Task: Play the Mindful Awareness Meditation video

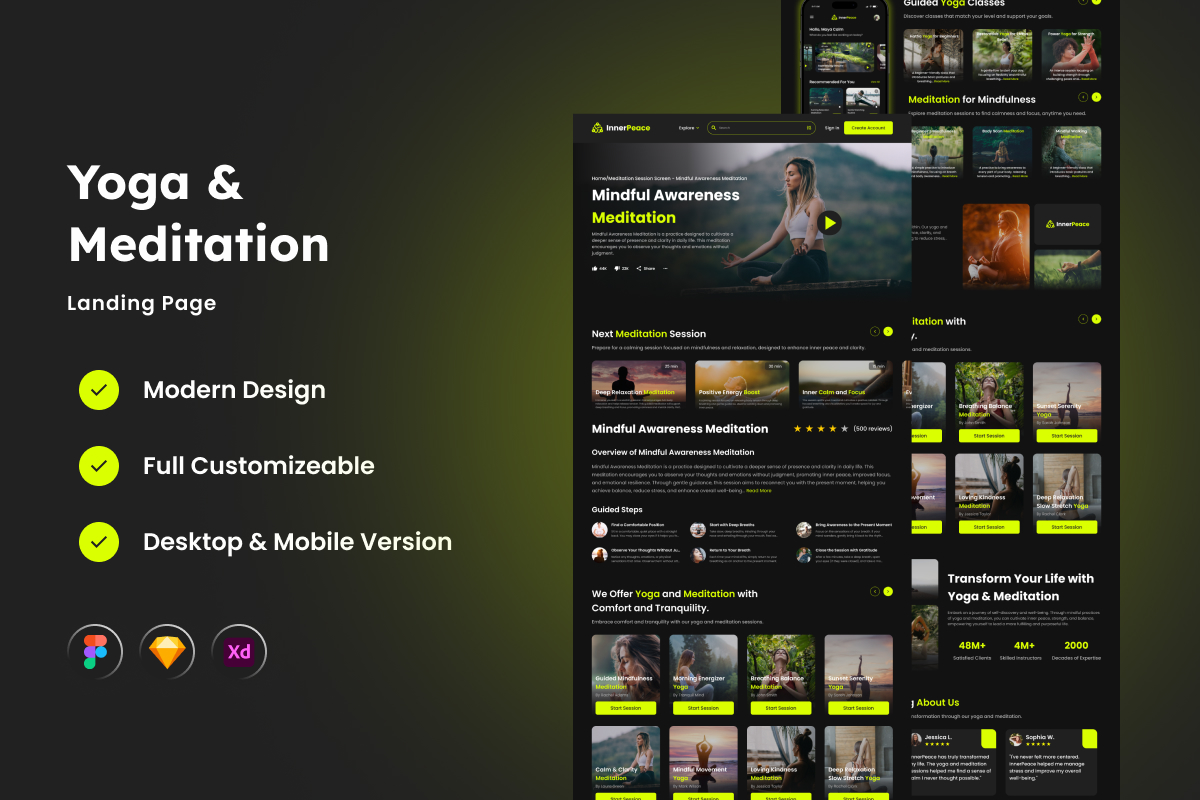Action: [829, 223]
